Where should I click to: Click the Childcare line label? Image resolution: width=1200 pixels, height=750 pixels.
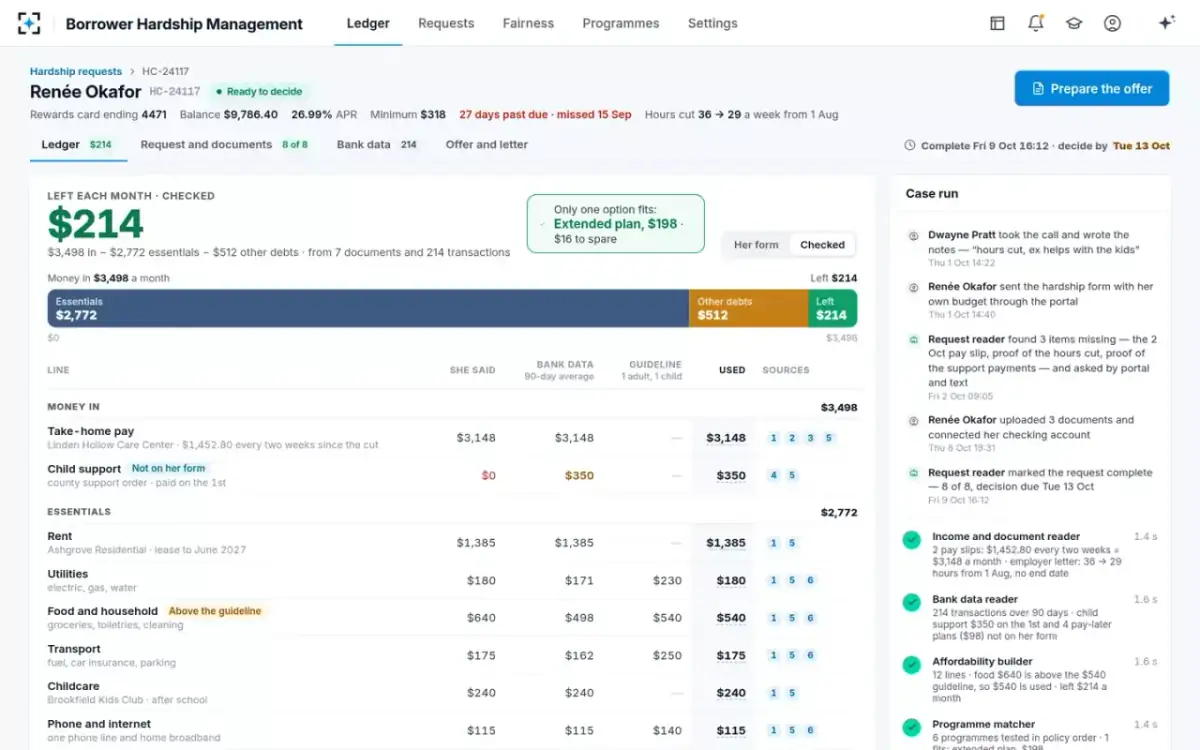click(74, 687)
